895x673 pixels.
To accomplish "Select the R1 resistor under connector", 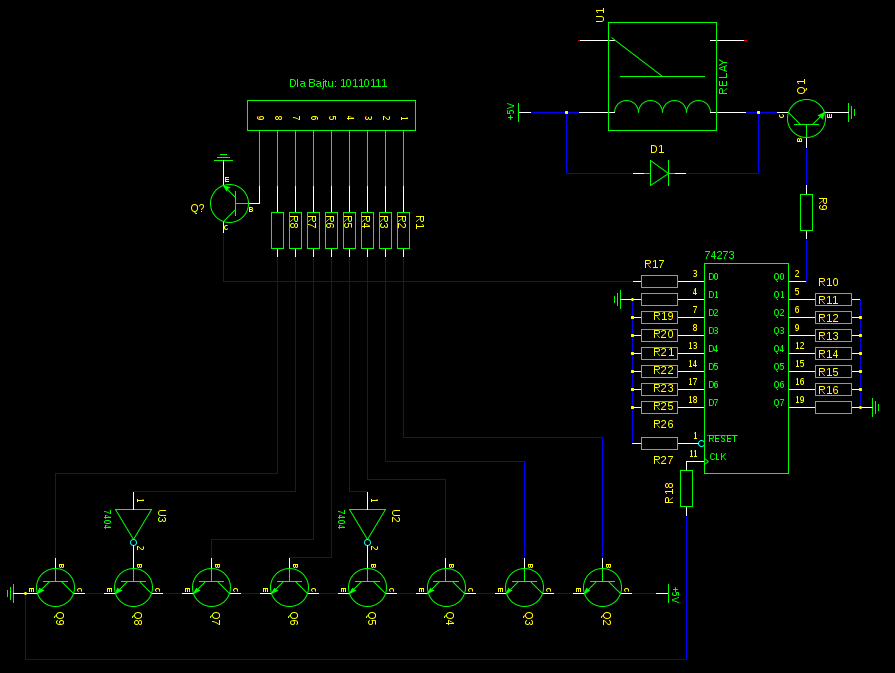I will pyautogui.click(x=403, y=230).
